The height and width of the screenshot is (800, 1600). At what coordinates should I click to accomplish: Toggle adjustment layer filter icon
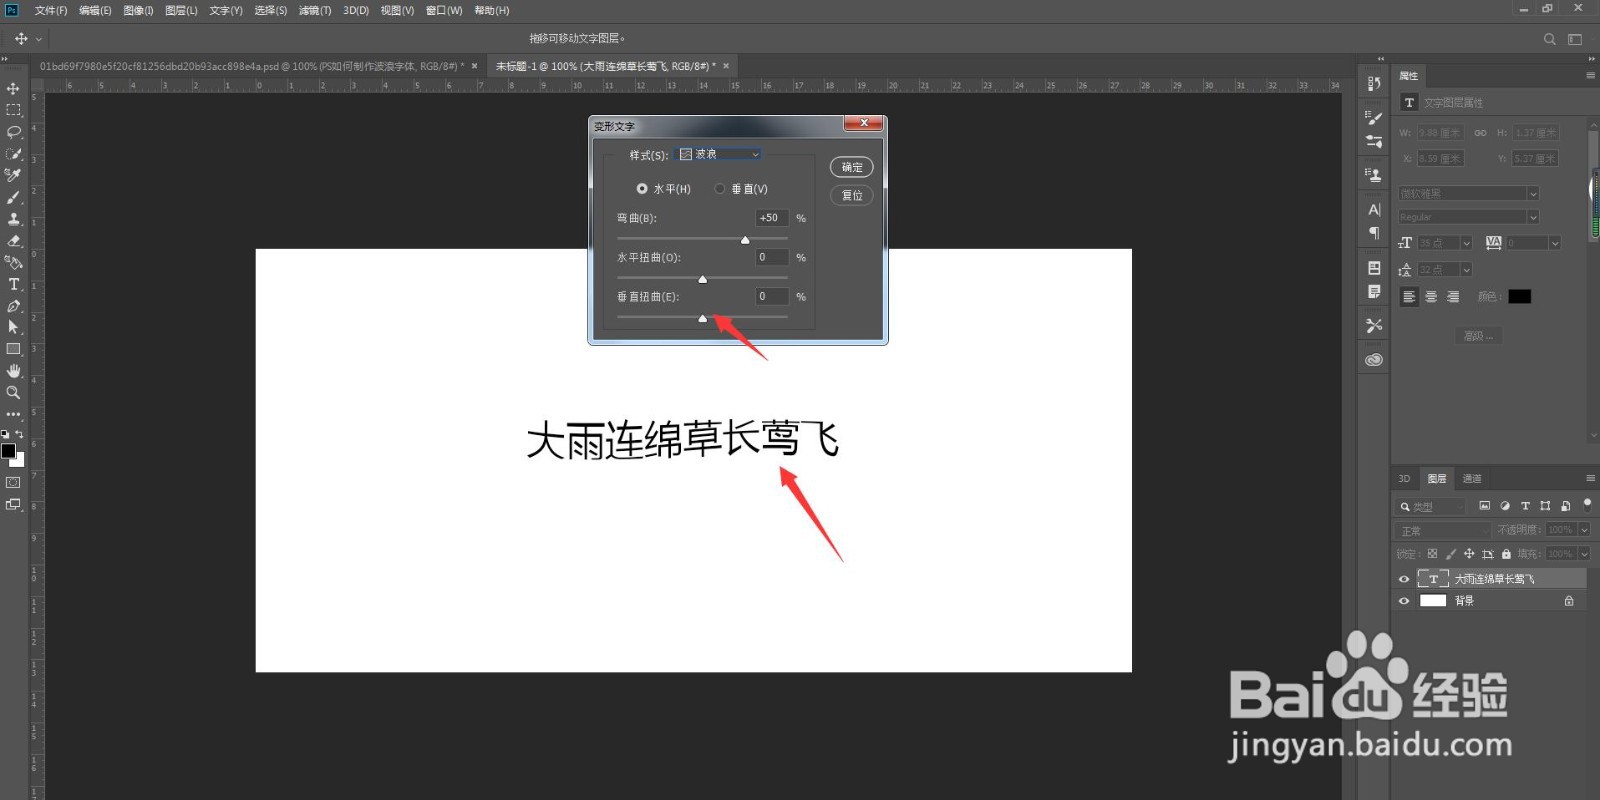[x=1505, y=506]
